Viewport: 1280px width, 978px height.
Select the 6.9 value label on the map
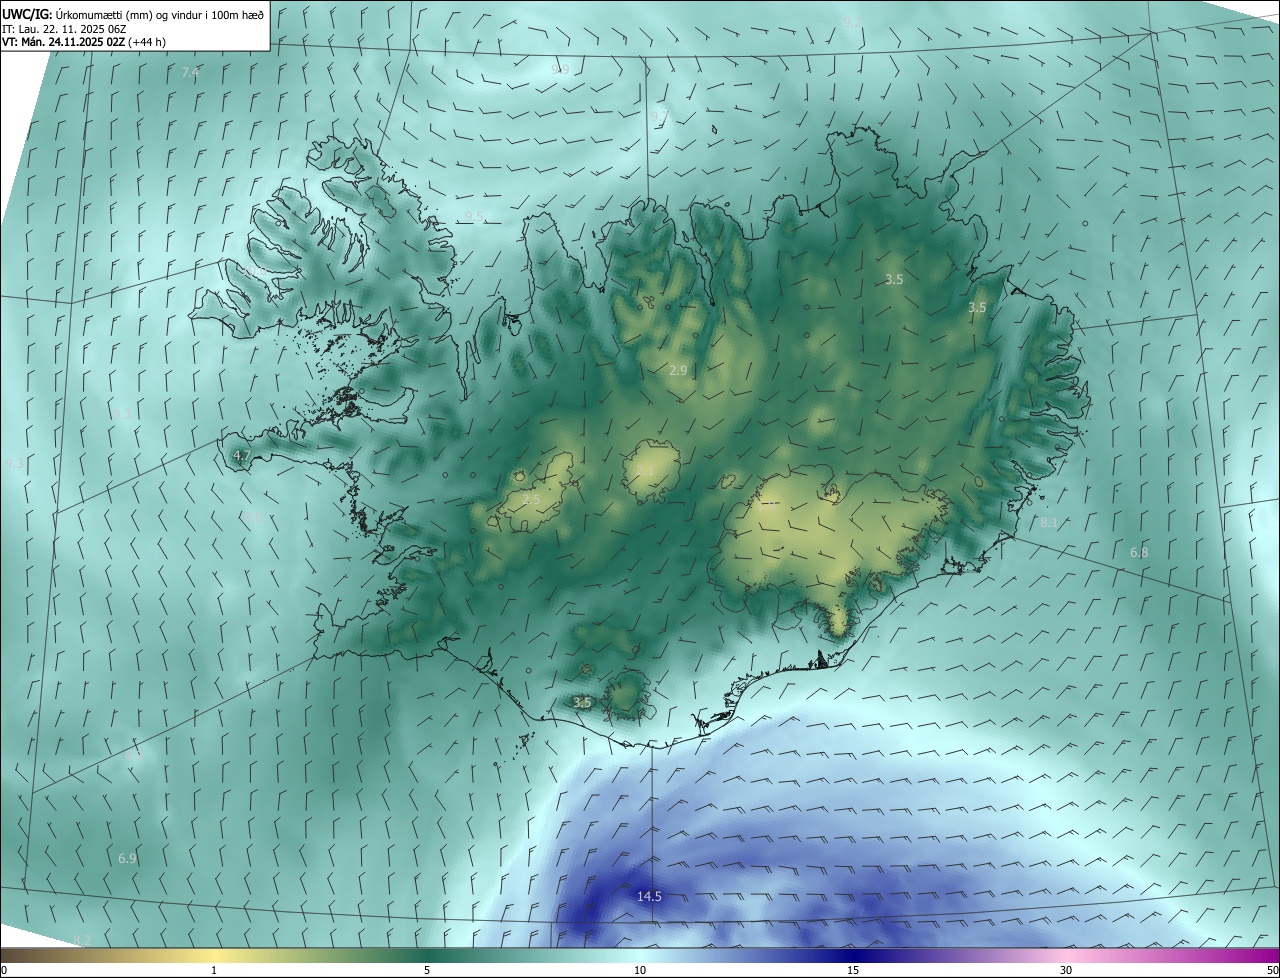[127, 858]
